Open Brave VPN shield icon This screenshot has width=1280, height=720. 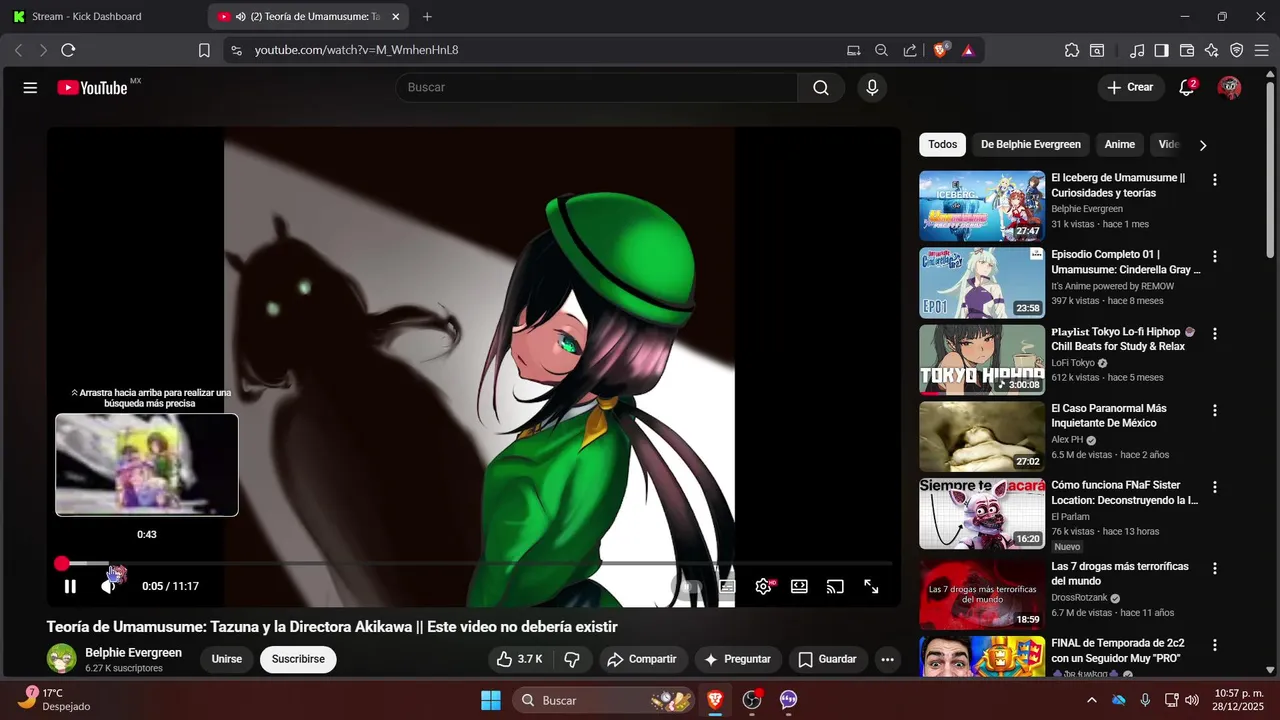pyautogui.click(x=1236, y=50)
